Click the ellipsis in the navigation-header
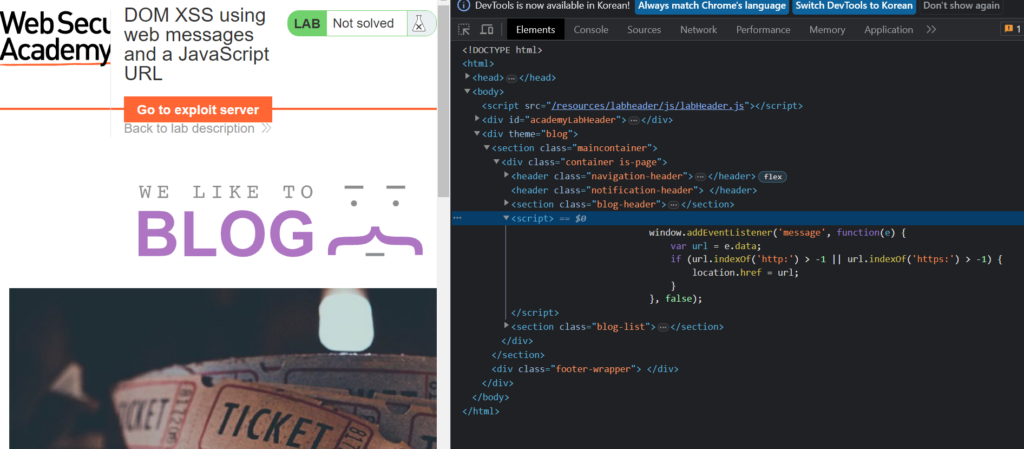1024x449 pixels. pos(700,177)
